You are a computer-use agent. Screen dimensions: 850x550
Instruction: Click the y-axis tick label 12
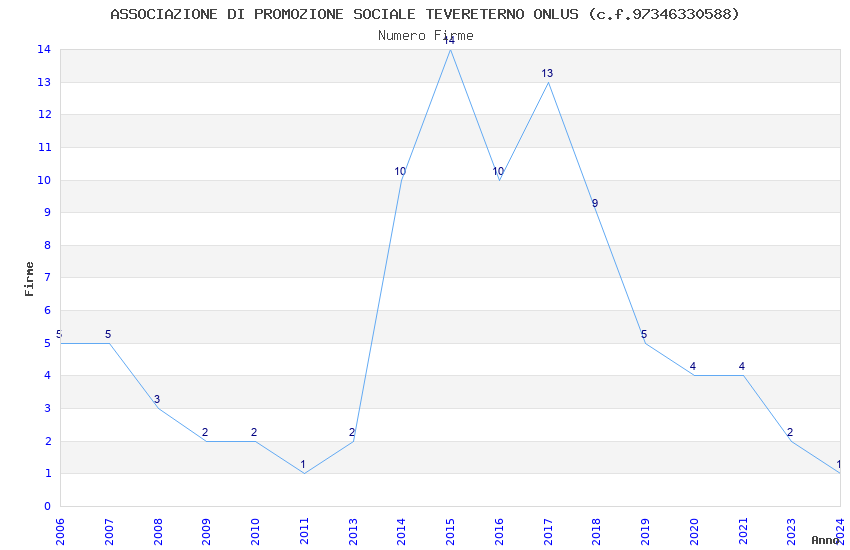coord(45,115)
